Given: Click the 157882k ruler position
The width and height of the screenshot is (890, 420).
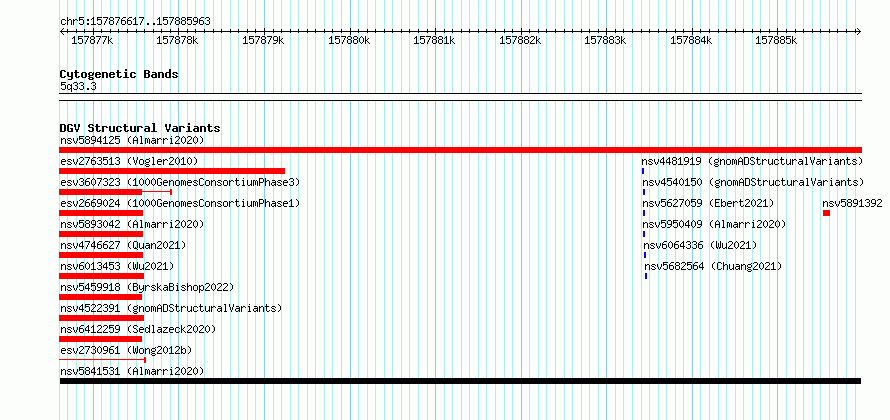Looking at the screenshot, I should (520, 40).
